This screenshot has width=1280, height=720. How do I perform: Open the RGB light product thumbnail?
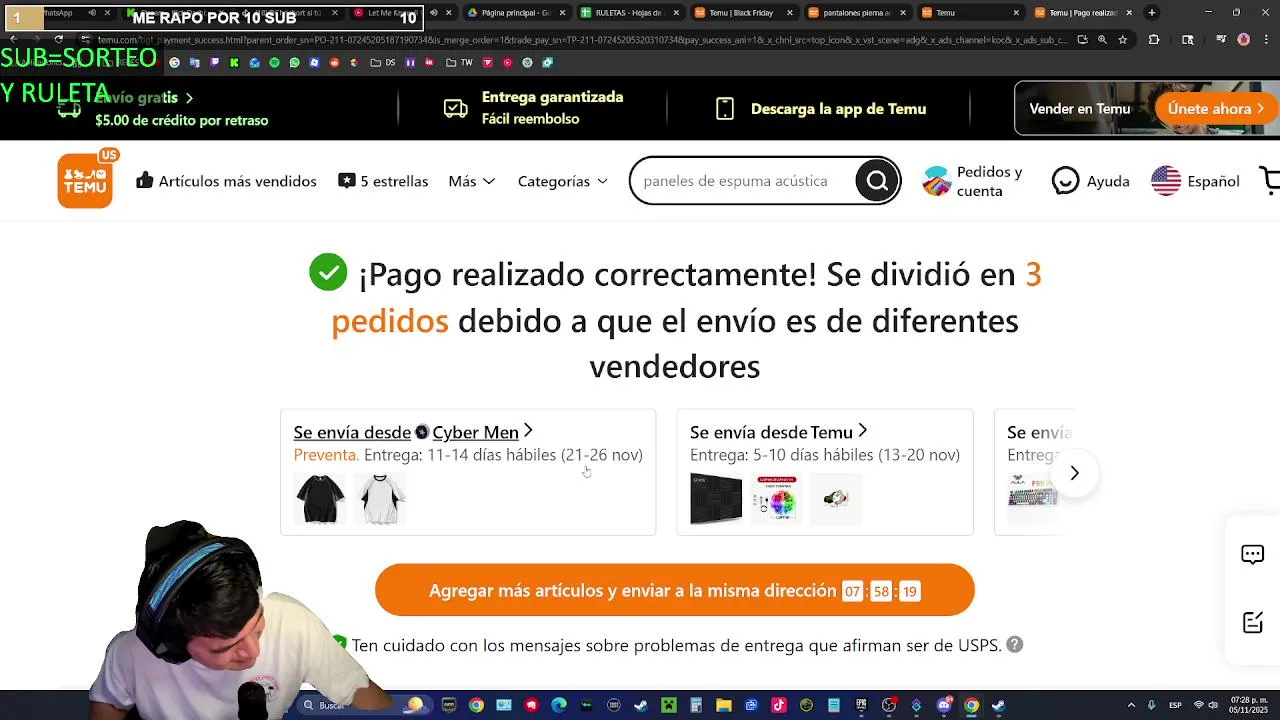click(776, 499)
